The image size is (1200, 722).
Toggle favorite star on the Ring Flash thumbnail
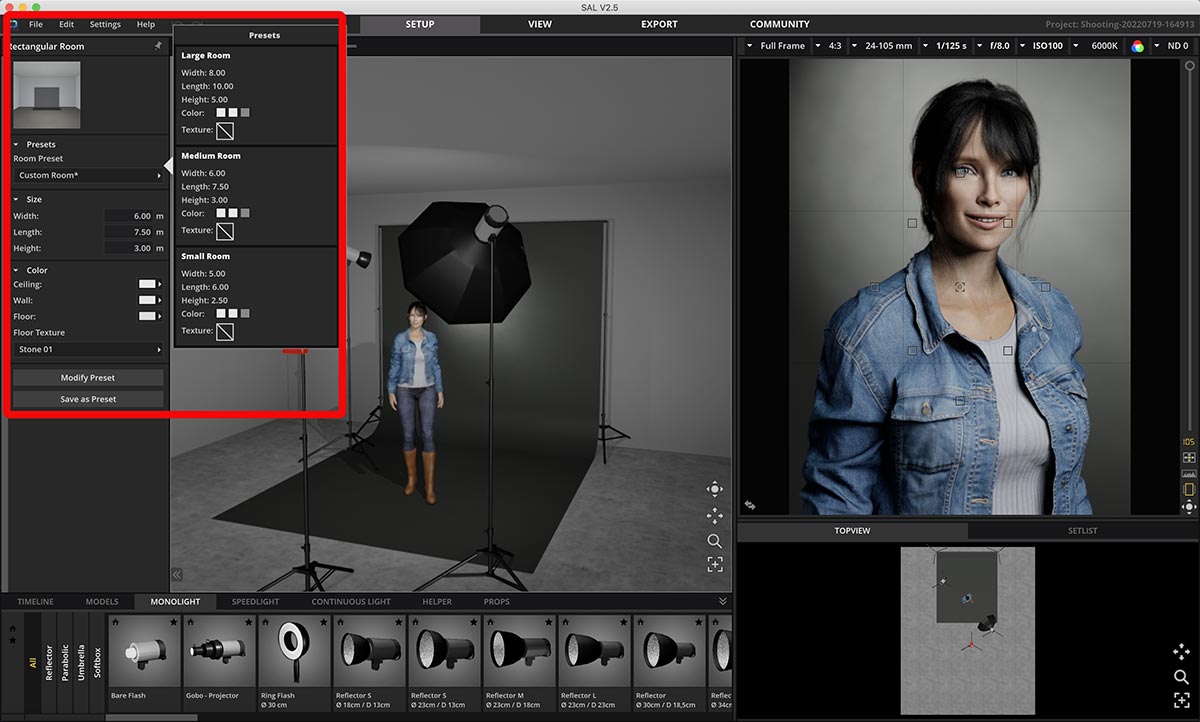pyautogui.click(x=323, y=622)
